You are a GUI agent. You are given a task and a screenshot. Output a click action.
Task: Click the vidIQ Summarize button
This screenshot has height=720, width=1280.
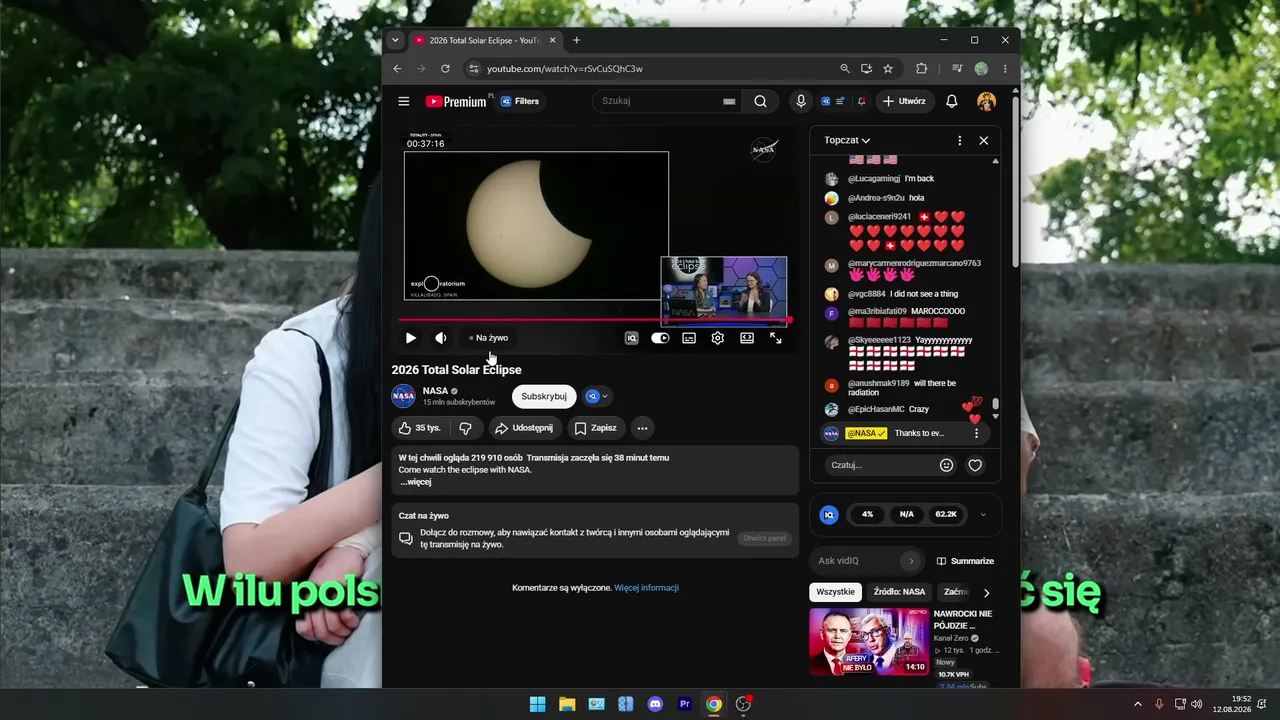tap(965, 561)
